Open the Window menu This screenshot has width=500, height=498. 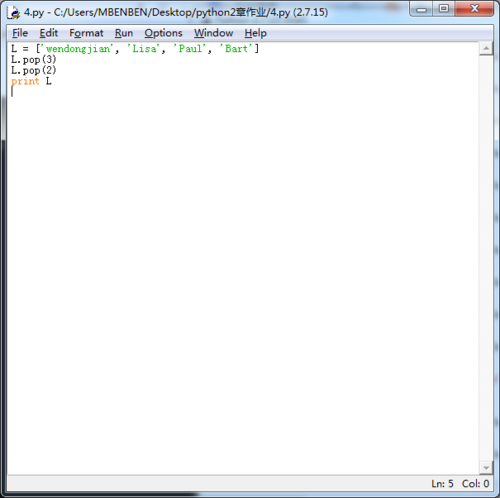[x=214, y=33]
